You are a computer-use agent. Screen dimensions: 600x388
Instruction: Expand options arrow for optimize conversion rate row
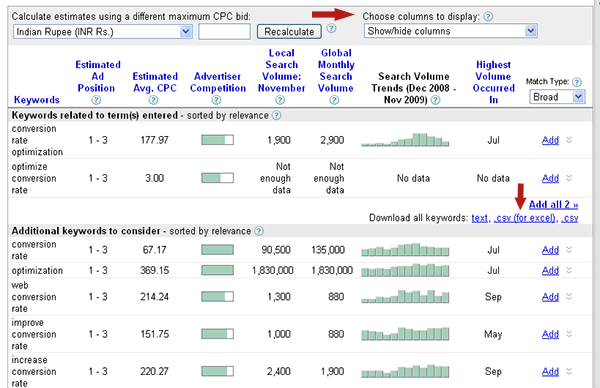coord(569,178)
